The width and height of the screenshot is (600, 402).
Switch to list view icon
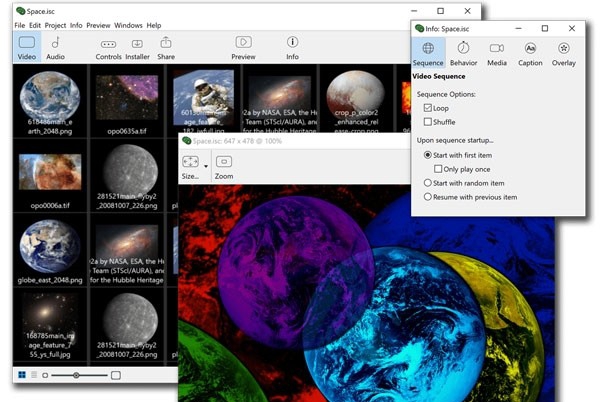(32, 375)
